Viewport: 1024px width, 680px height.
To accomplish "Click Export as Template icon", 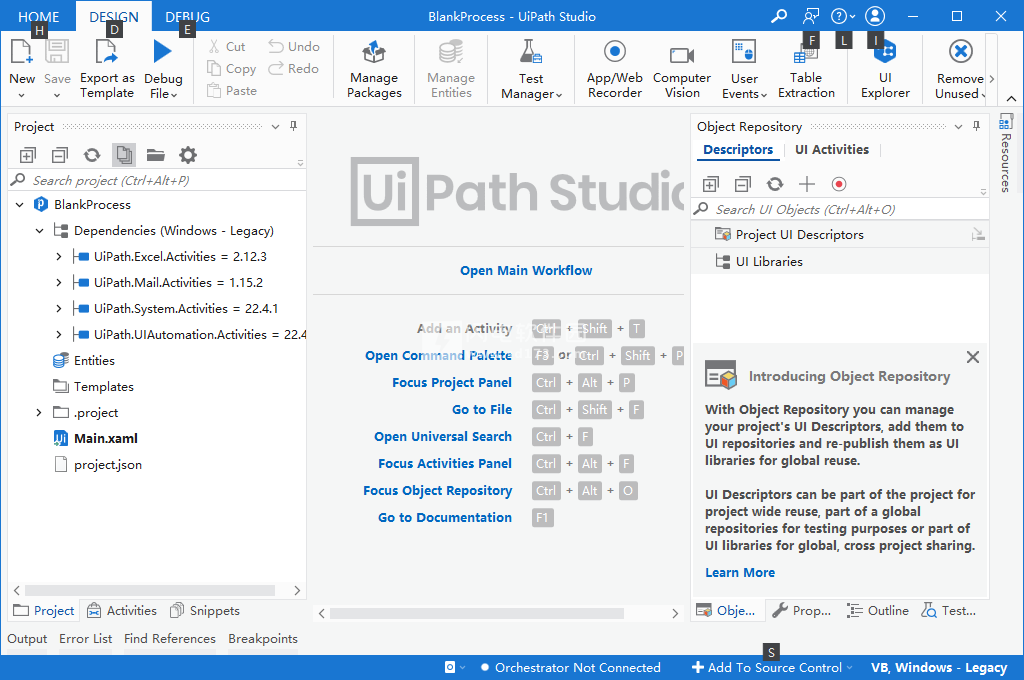I will [106, 52].
